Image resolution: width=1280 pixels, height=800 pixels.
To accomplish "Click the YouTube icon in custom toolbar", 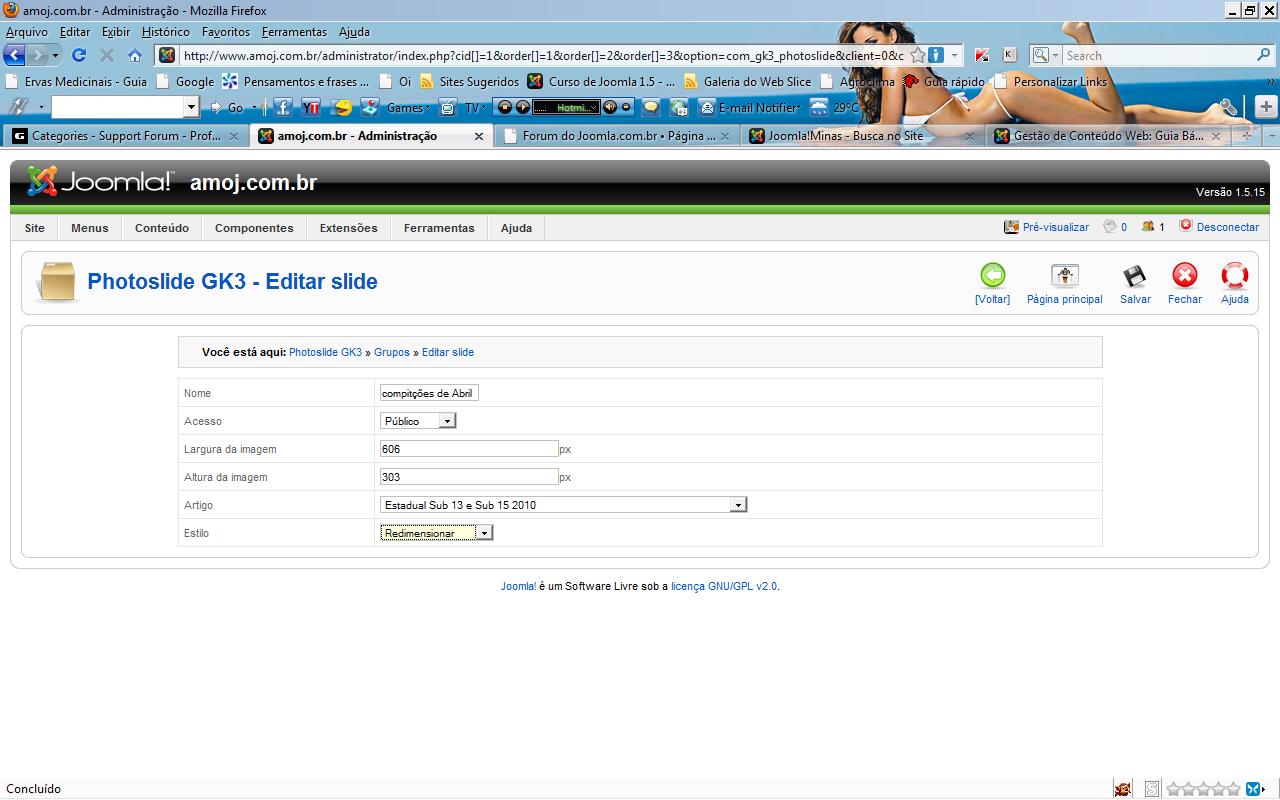I will pyautogui.click(x=311, y=107).
